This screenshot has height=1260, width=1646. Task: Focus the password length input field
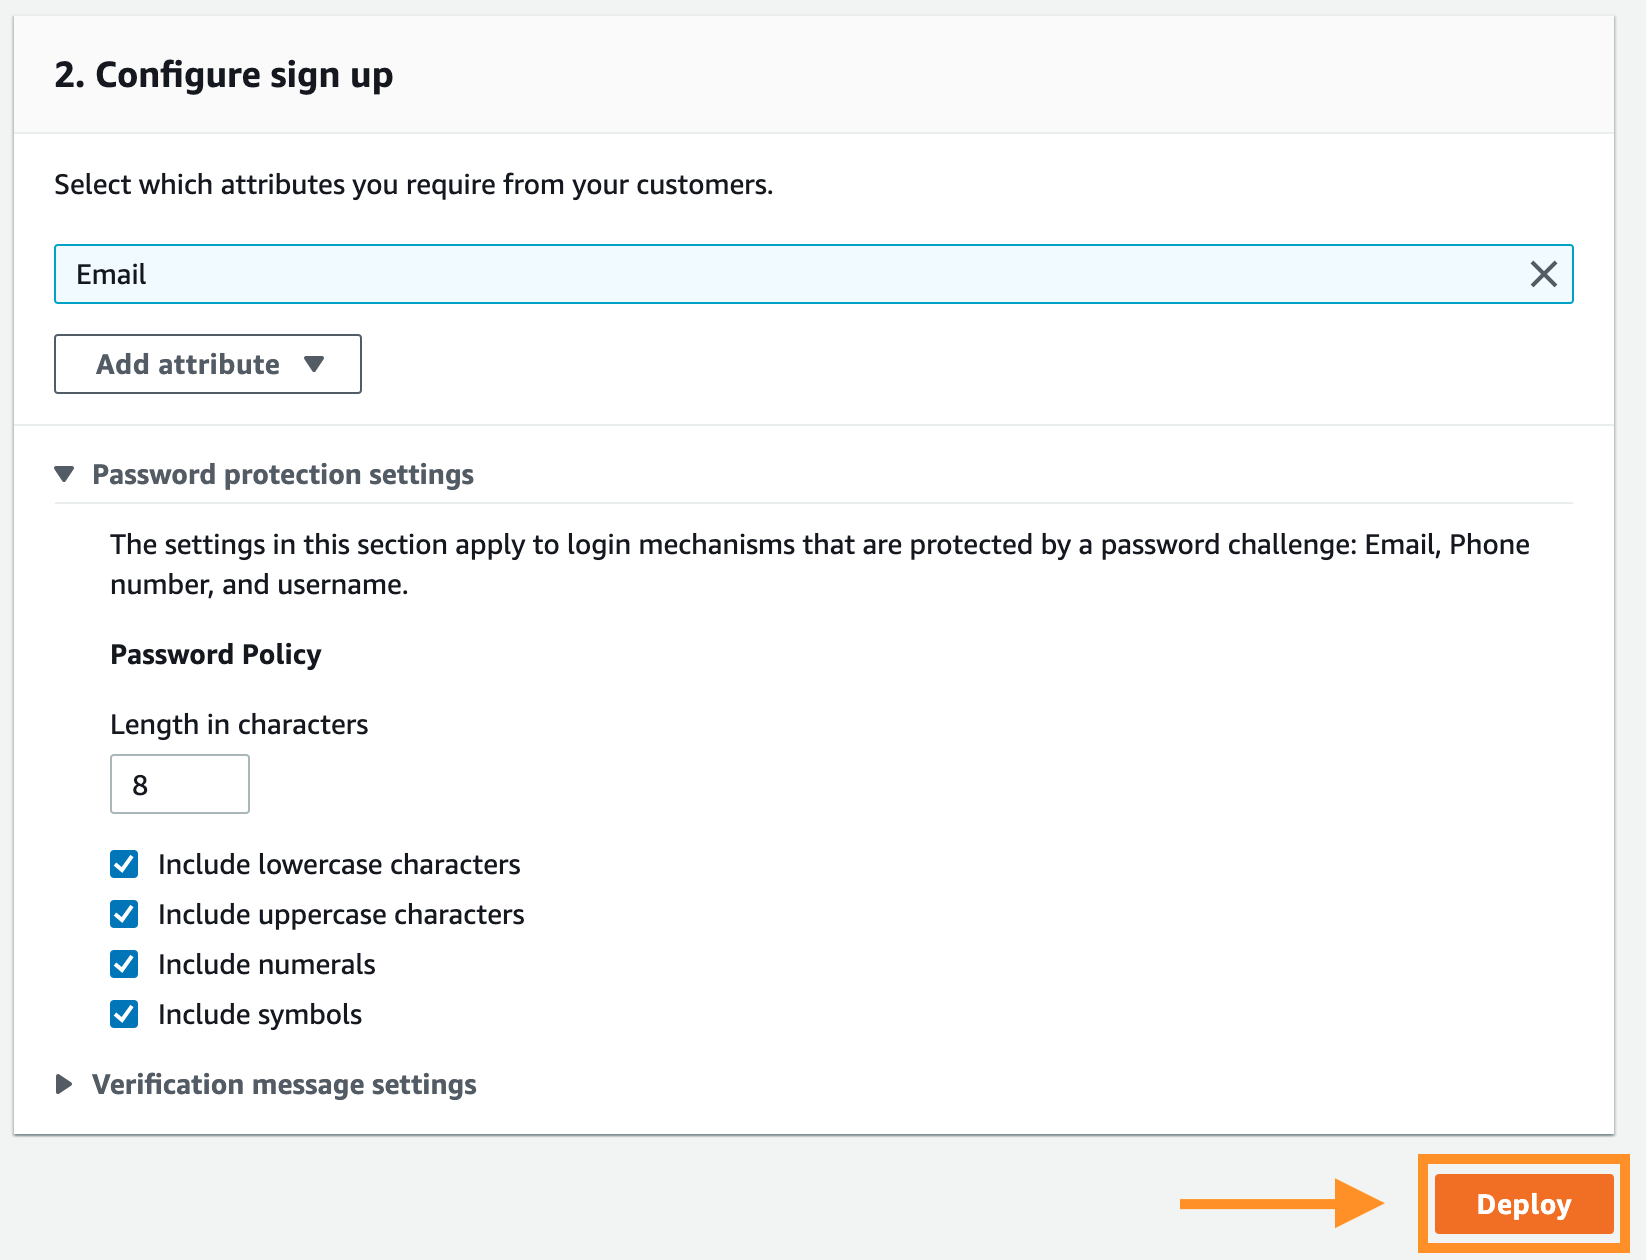coord(180,784)
